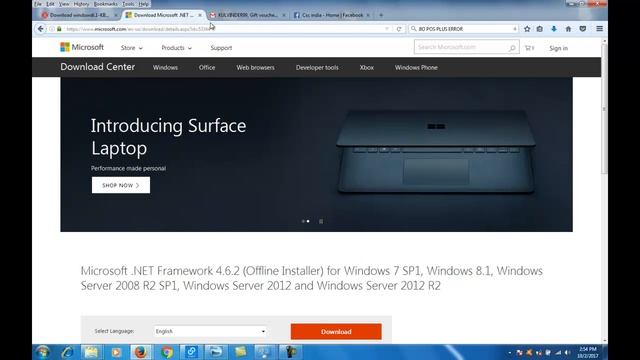The image size is (640, 360).
Task: Open Xbox in Download Center nav
Action: [x=367, y=67]
